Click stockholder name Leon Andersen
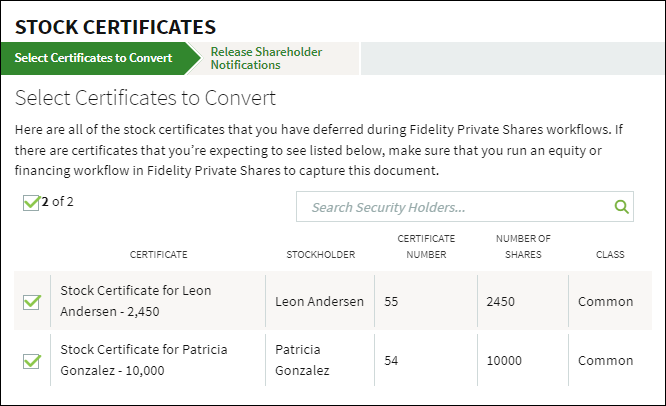666x406 pixels. (319, 302)
